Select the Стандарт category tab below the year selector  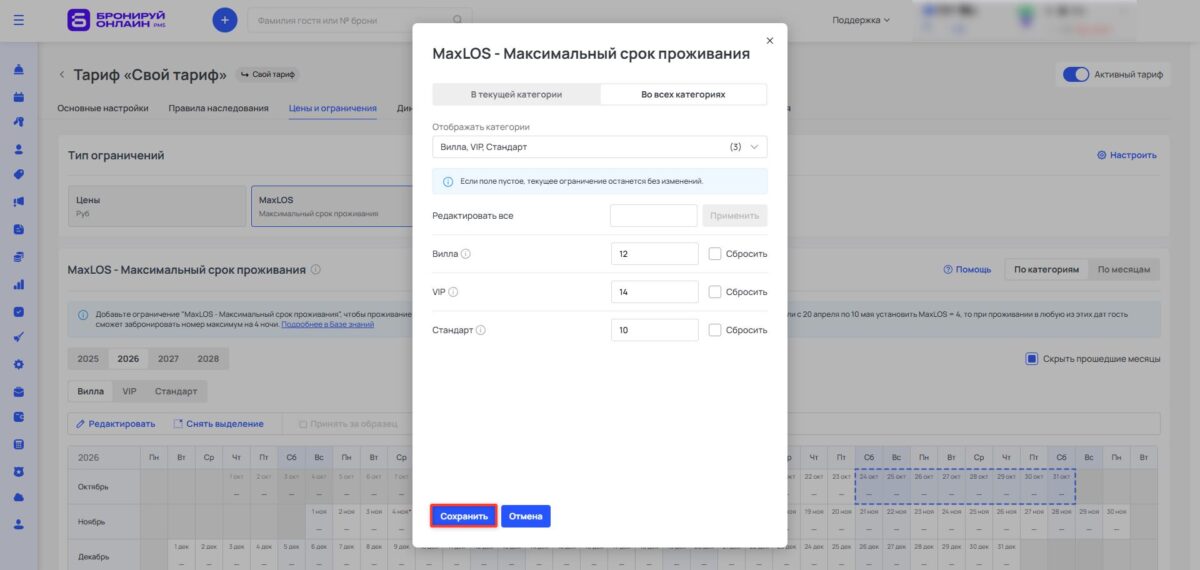pyautogui.click(x=176, y=391)
